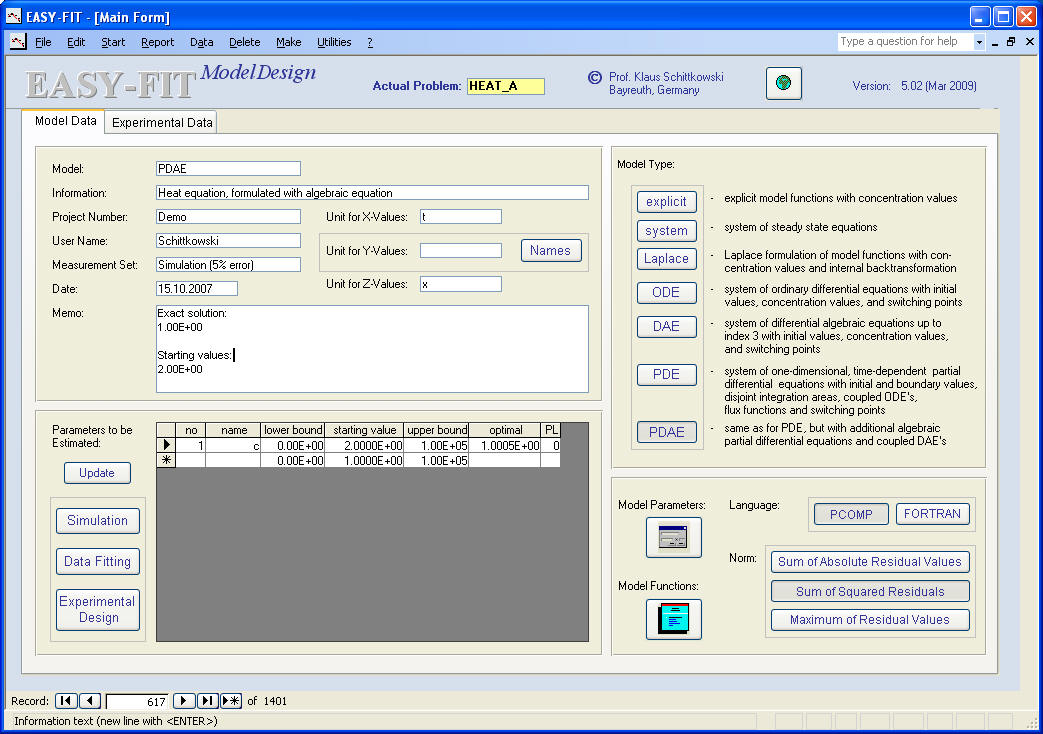Jump to last record arrow
1043x734 pixels.
(x=208, y=701)
